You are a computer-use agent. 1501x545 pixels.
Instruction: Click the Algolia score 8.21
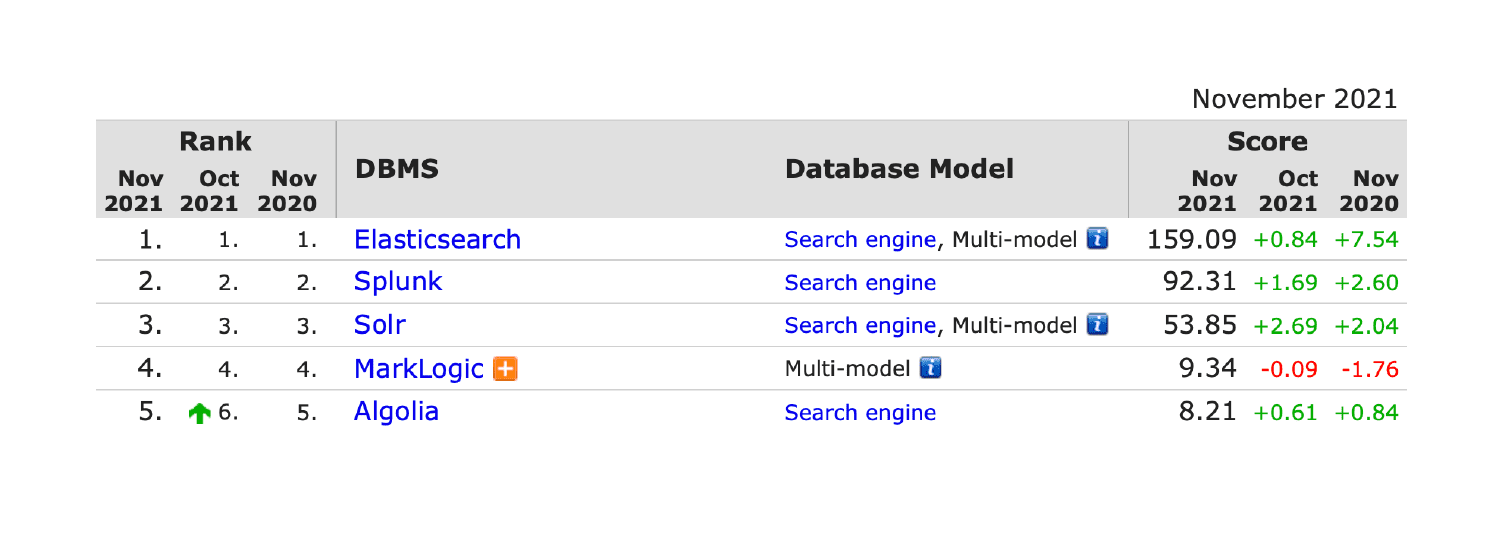click(x=1209, y=412)
